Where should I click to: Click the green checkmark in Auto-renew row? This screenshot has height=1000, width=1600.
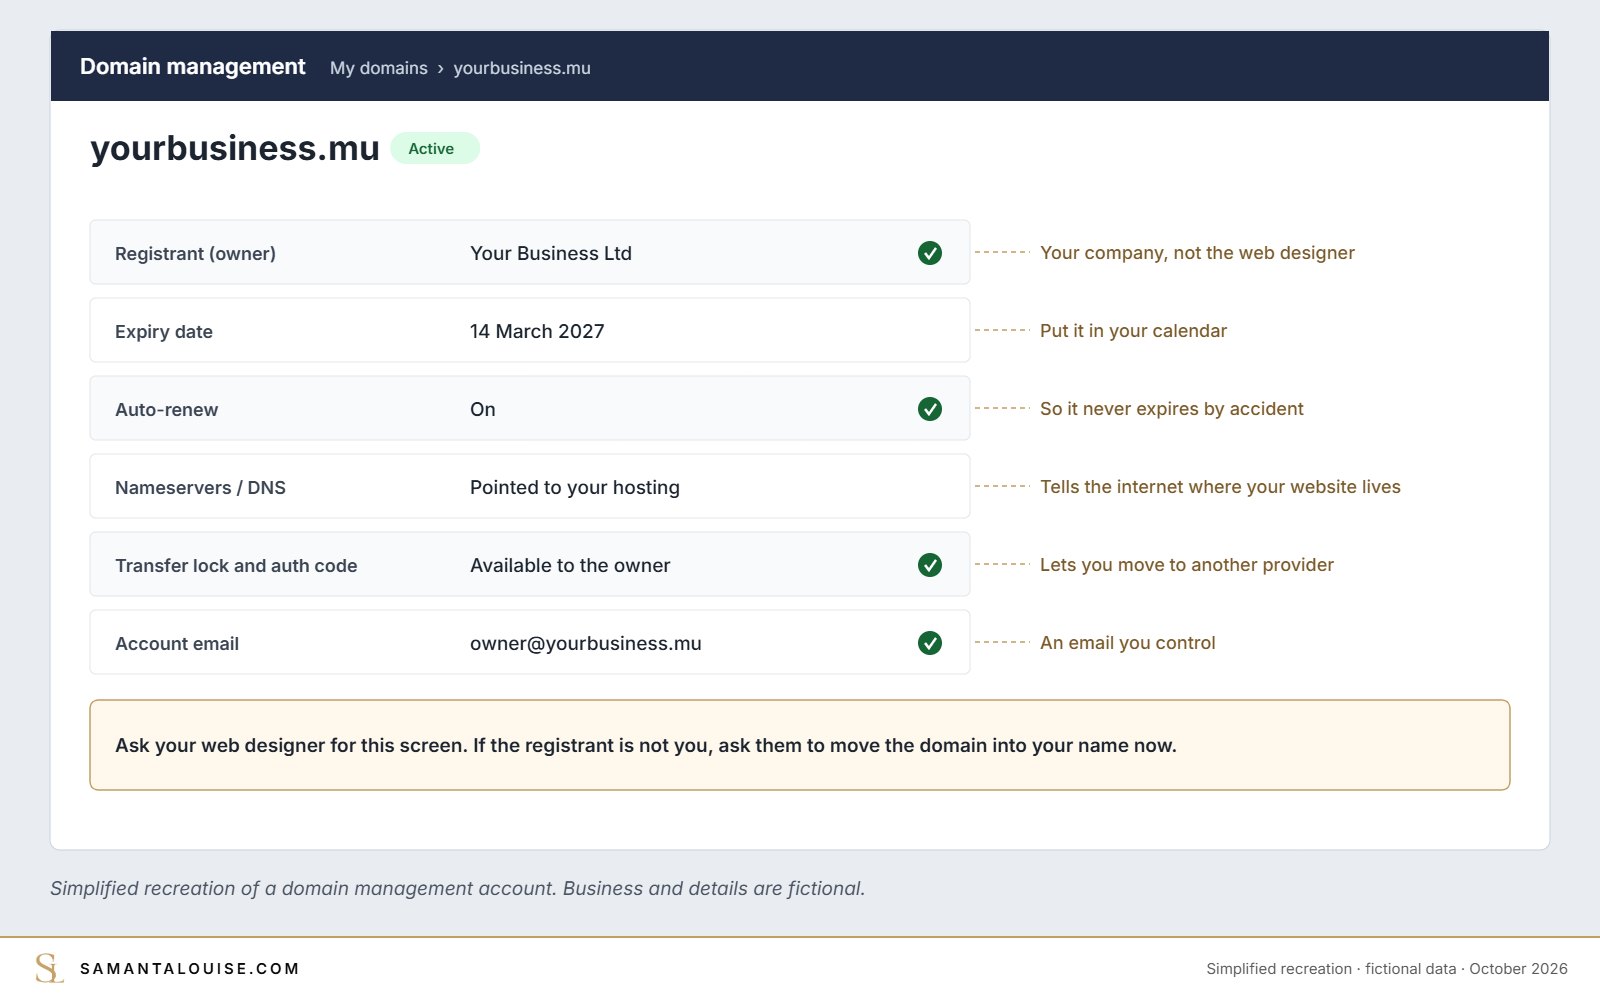pyautogui.click(x=930, y=409)
